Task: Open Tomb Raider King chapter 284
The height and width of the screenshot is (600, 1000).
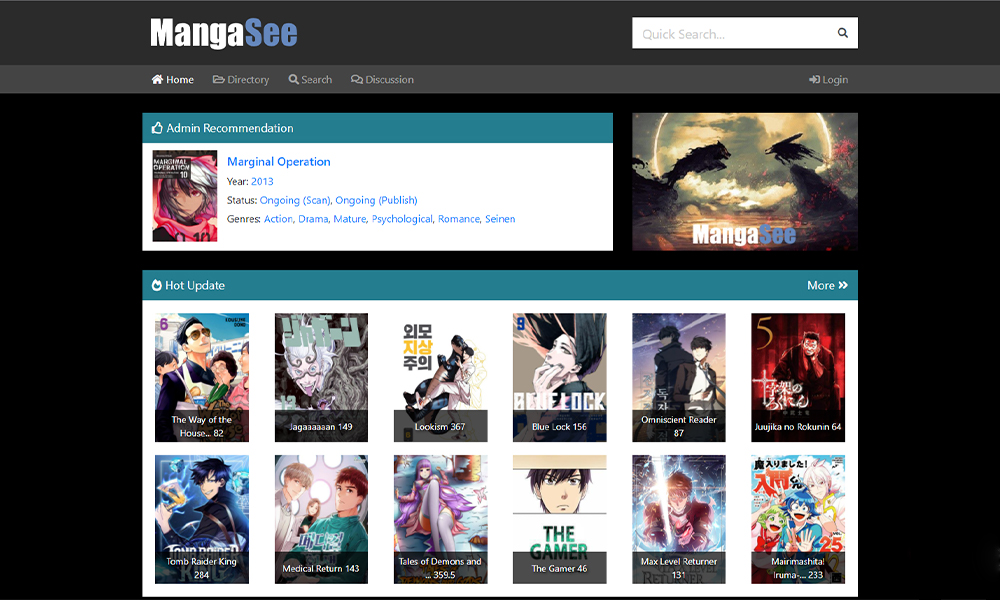Action: point(202,519)
